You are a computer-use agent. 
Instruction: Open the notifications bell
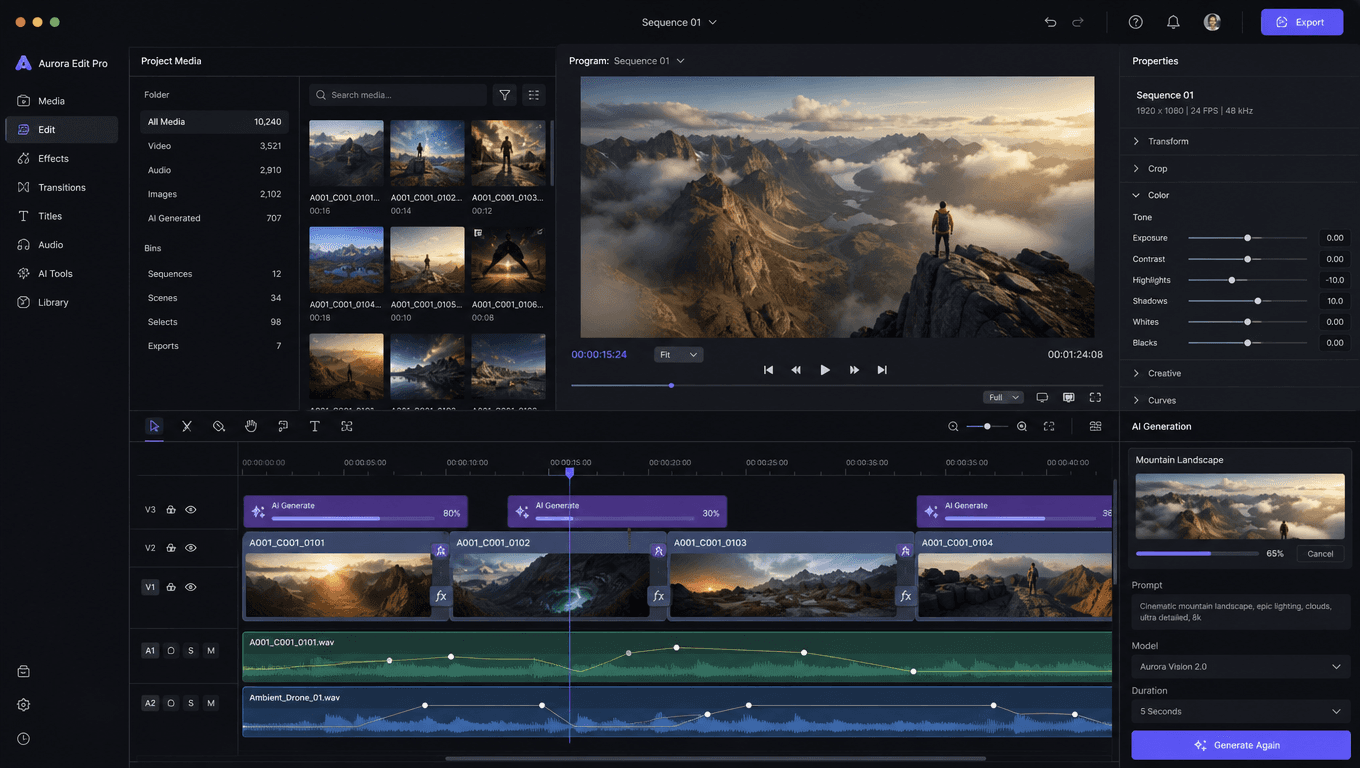[1173, 22]
